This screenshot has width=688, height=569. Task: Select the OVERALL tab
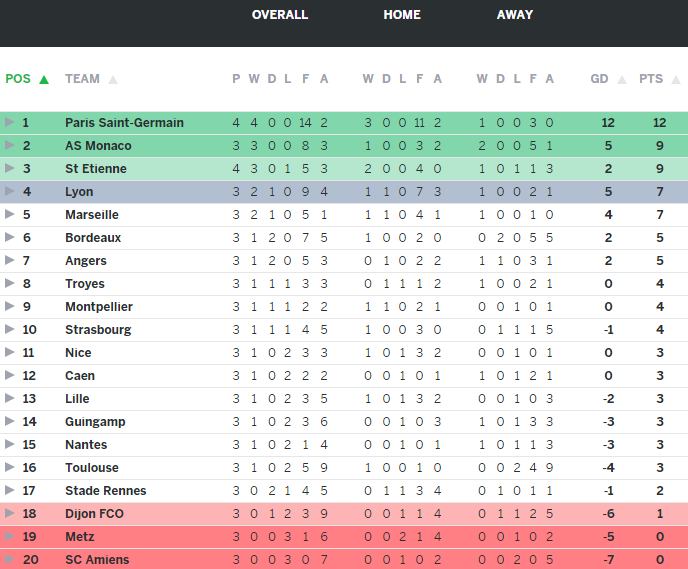click(280, 15)
